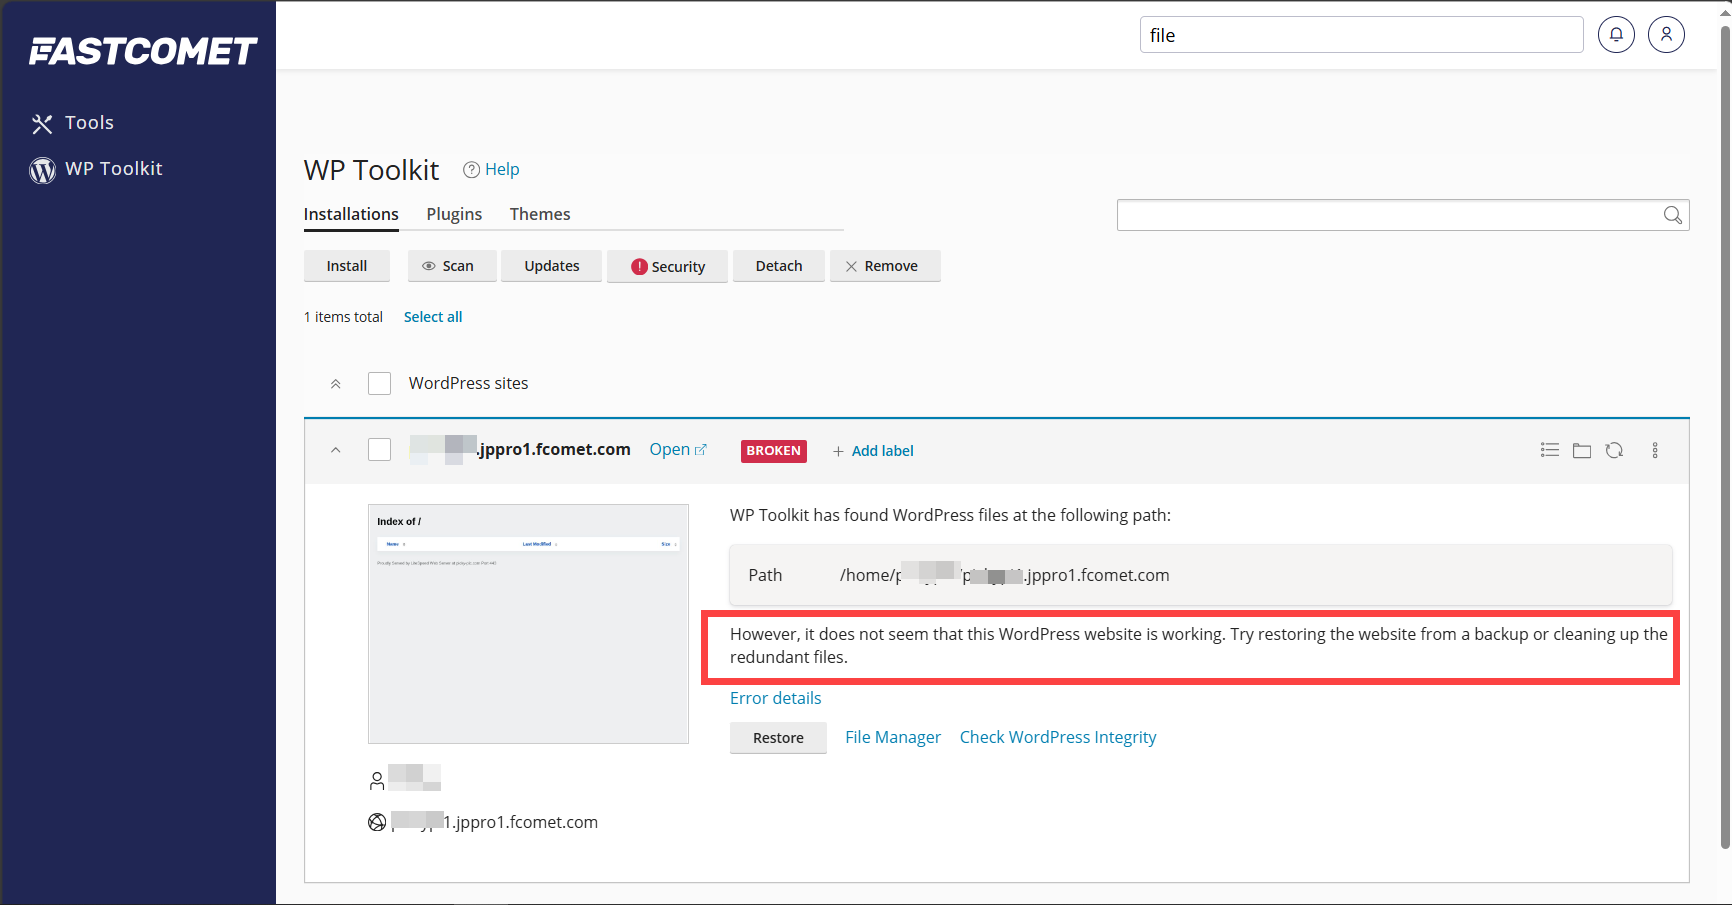Click the Install button
Image resolution: width=1732 pixels, height=905 pixels.
[x=347, y=266]
